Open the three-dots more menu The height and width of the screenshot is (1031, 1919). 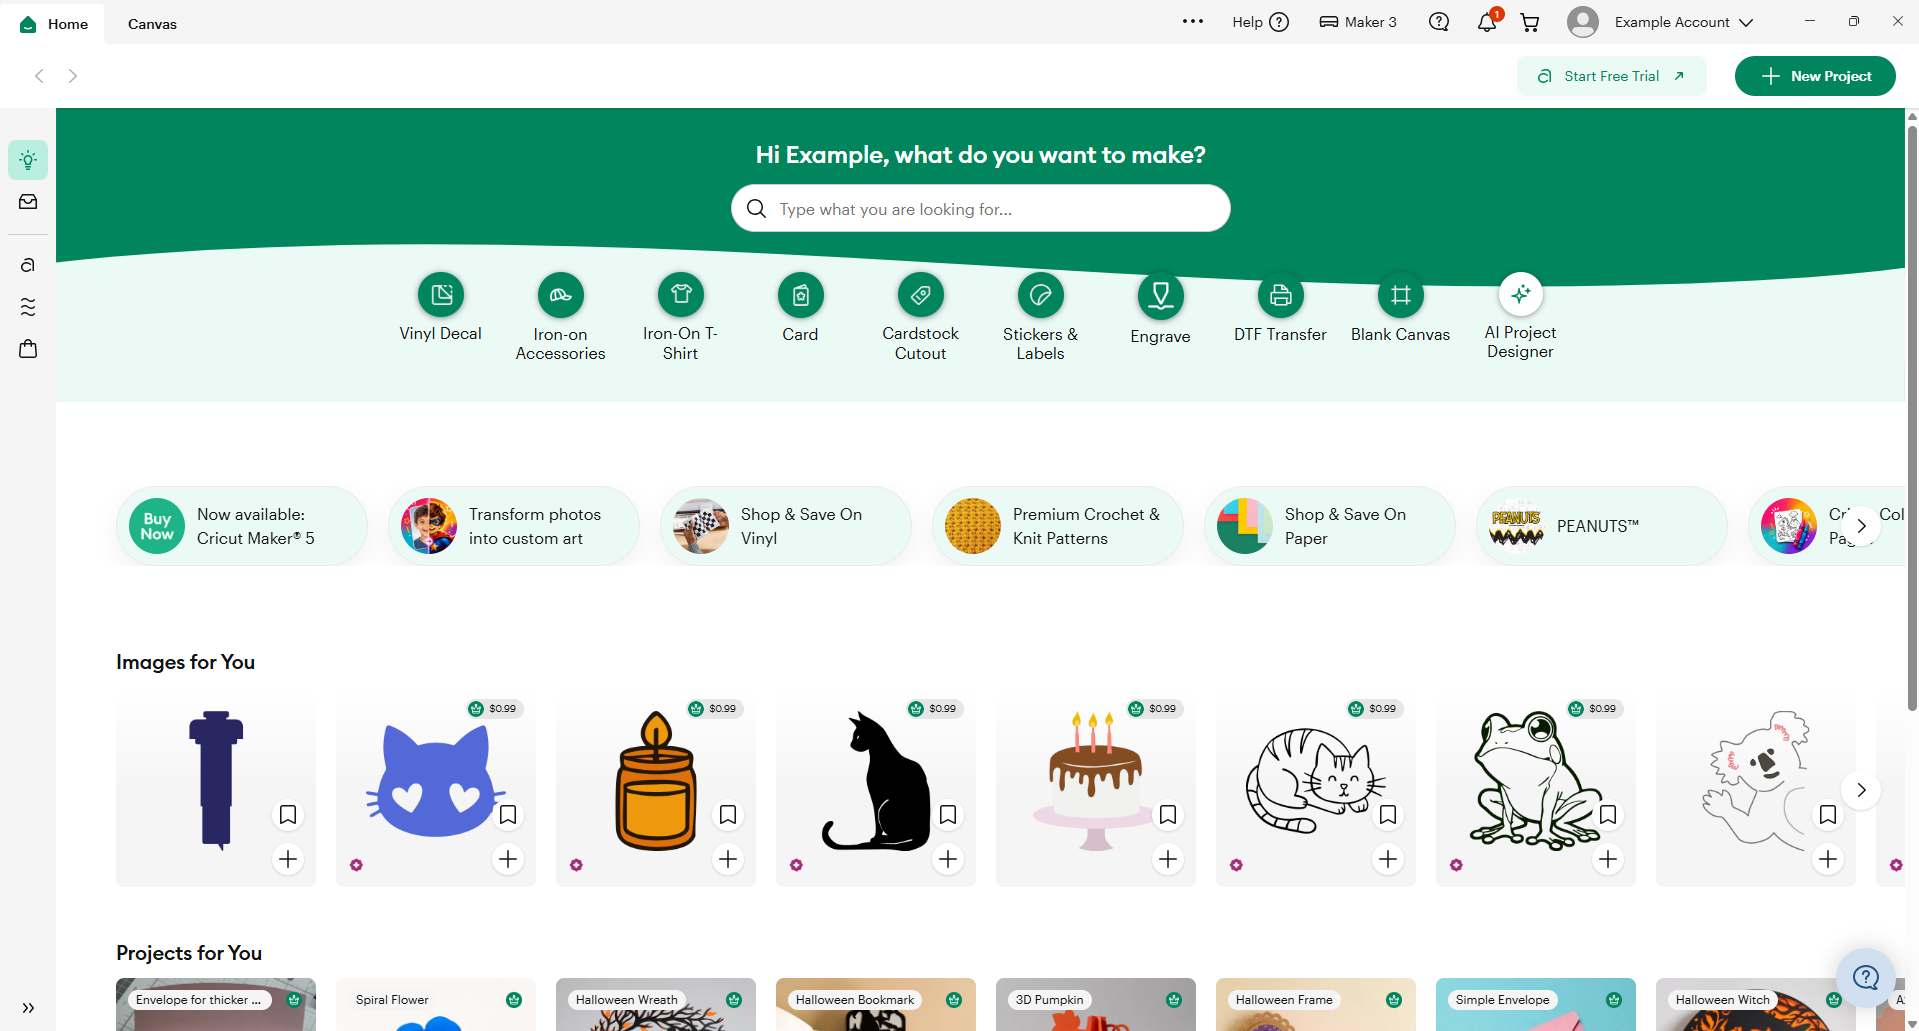(x=1193, y=21)
